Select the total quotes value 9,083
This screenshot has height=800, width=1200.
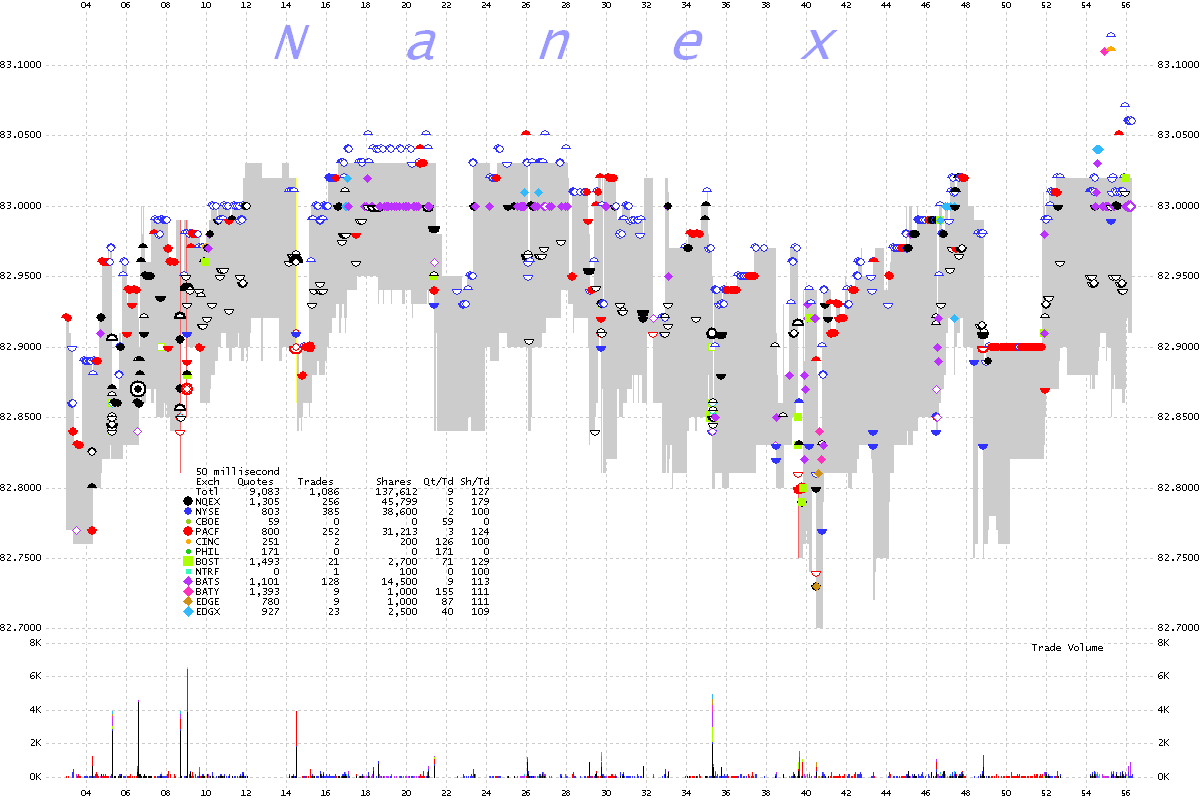tap(264, 491)
